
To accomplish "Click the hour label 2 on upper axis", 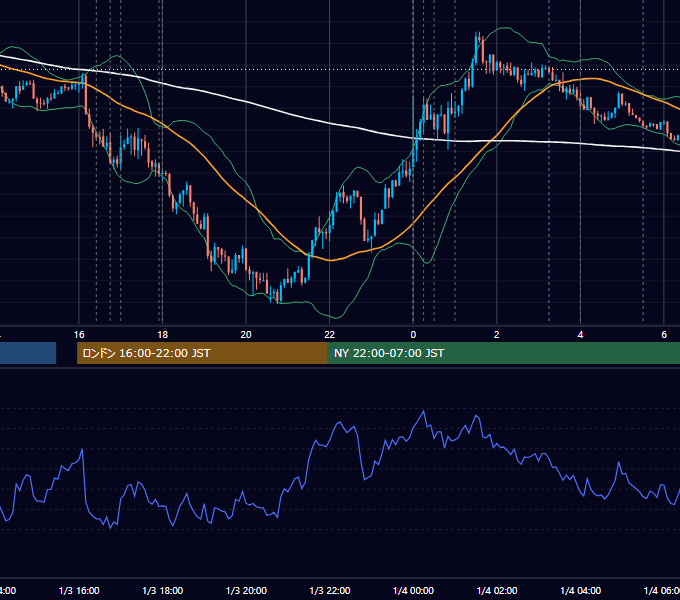I will coord(497,335).
